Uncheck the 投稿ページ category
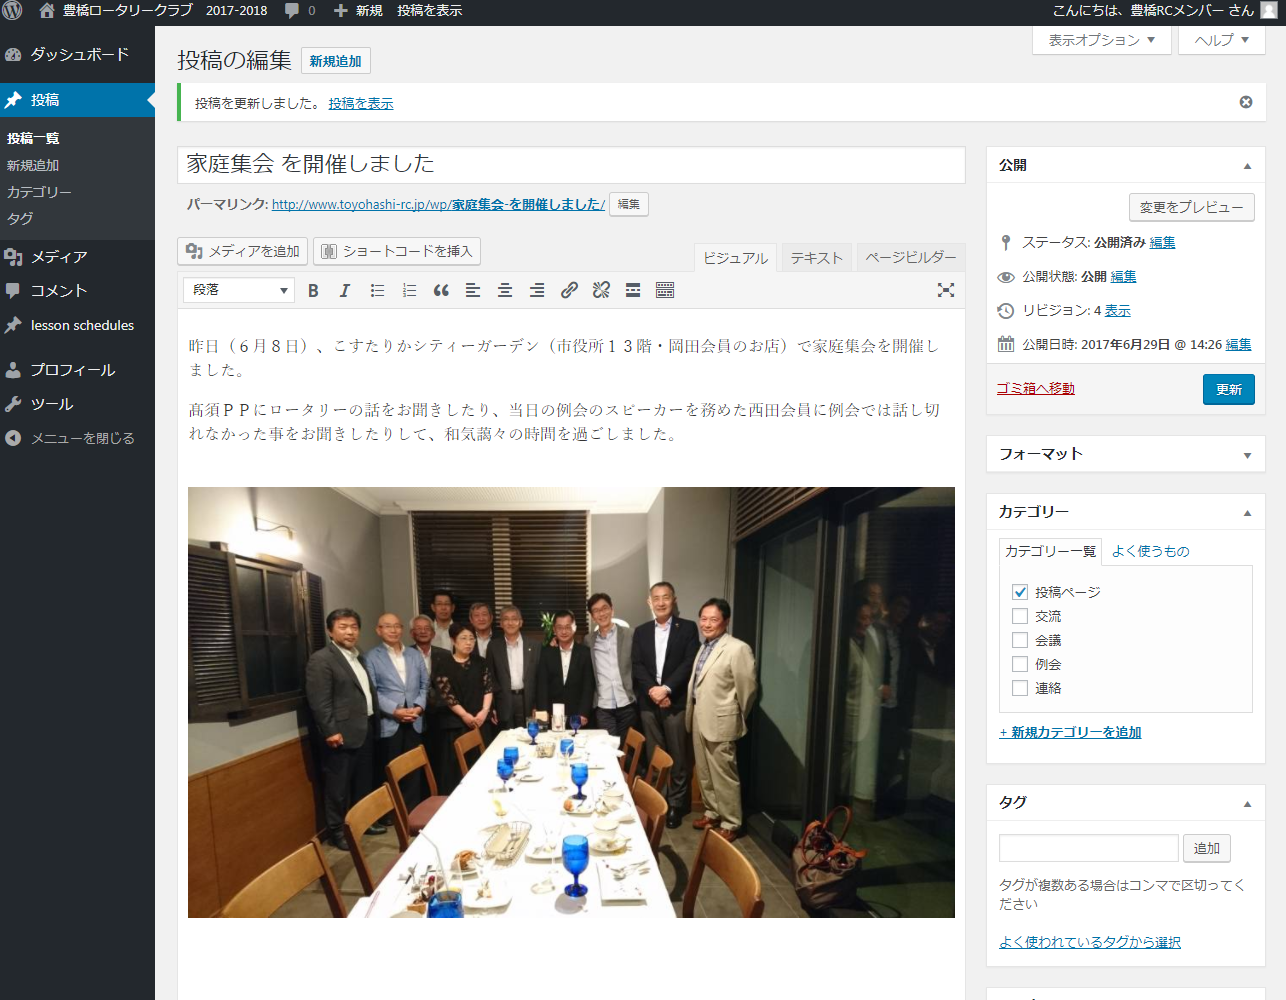1286x1000 pixels. [x=1020, y=592]
